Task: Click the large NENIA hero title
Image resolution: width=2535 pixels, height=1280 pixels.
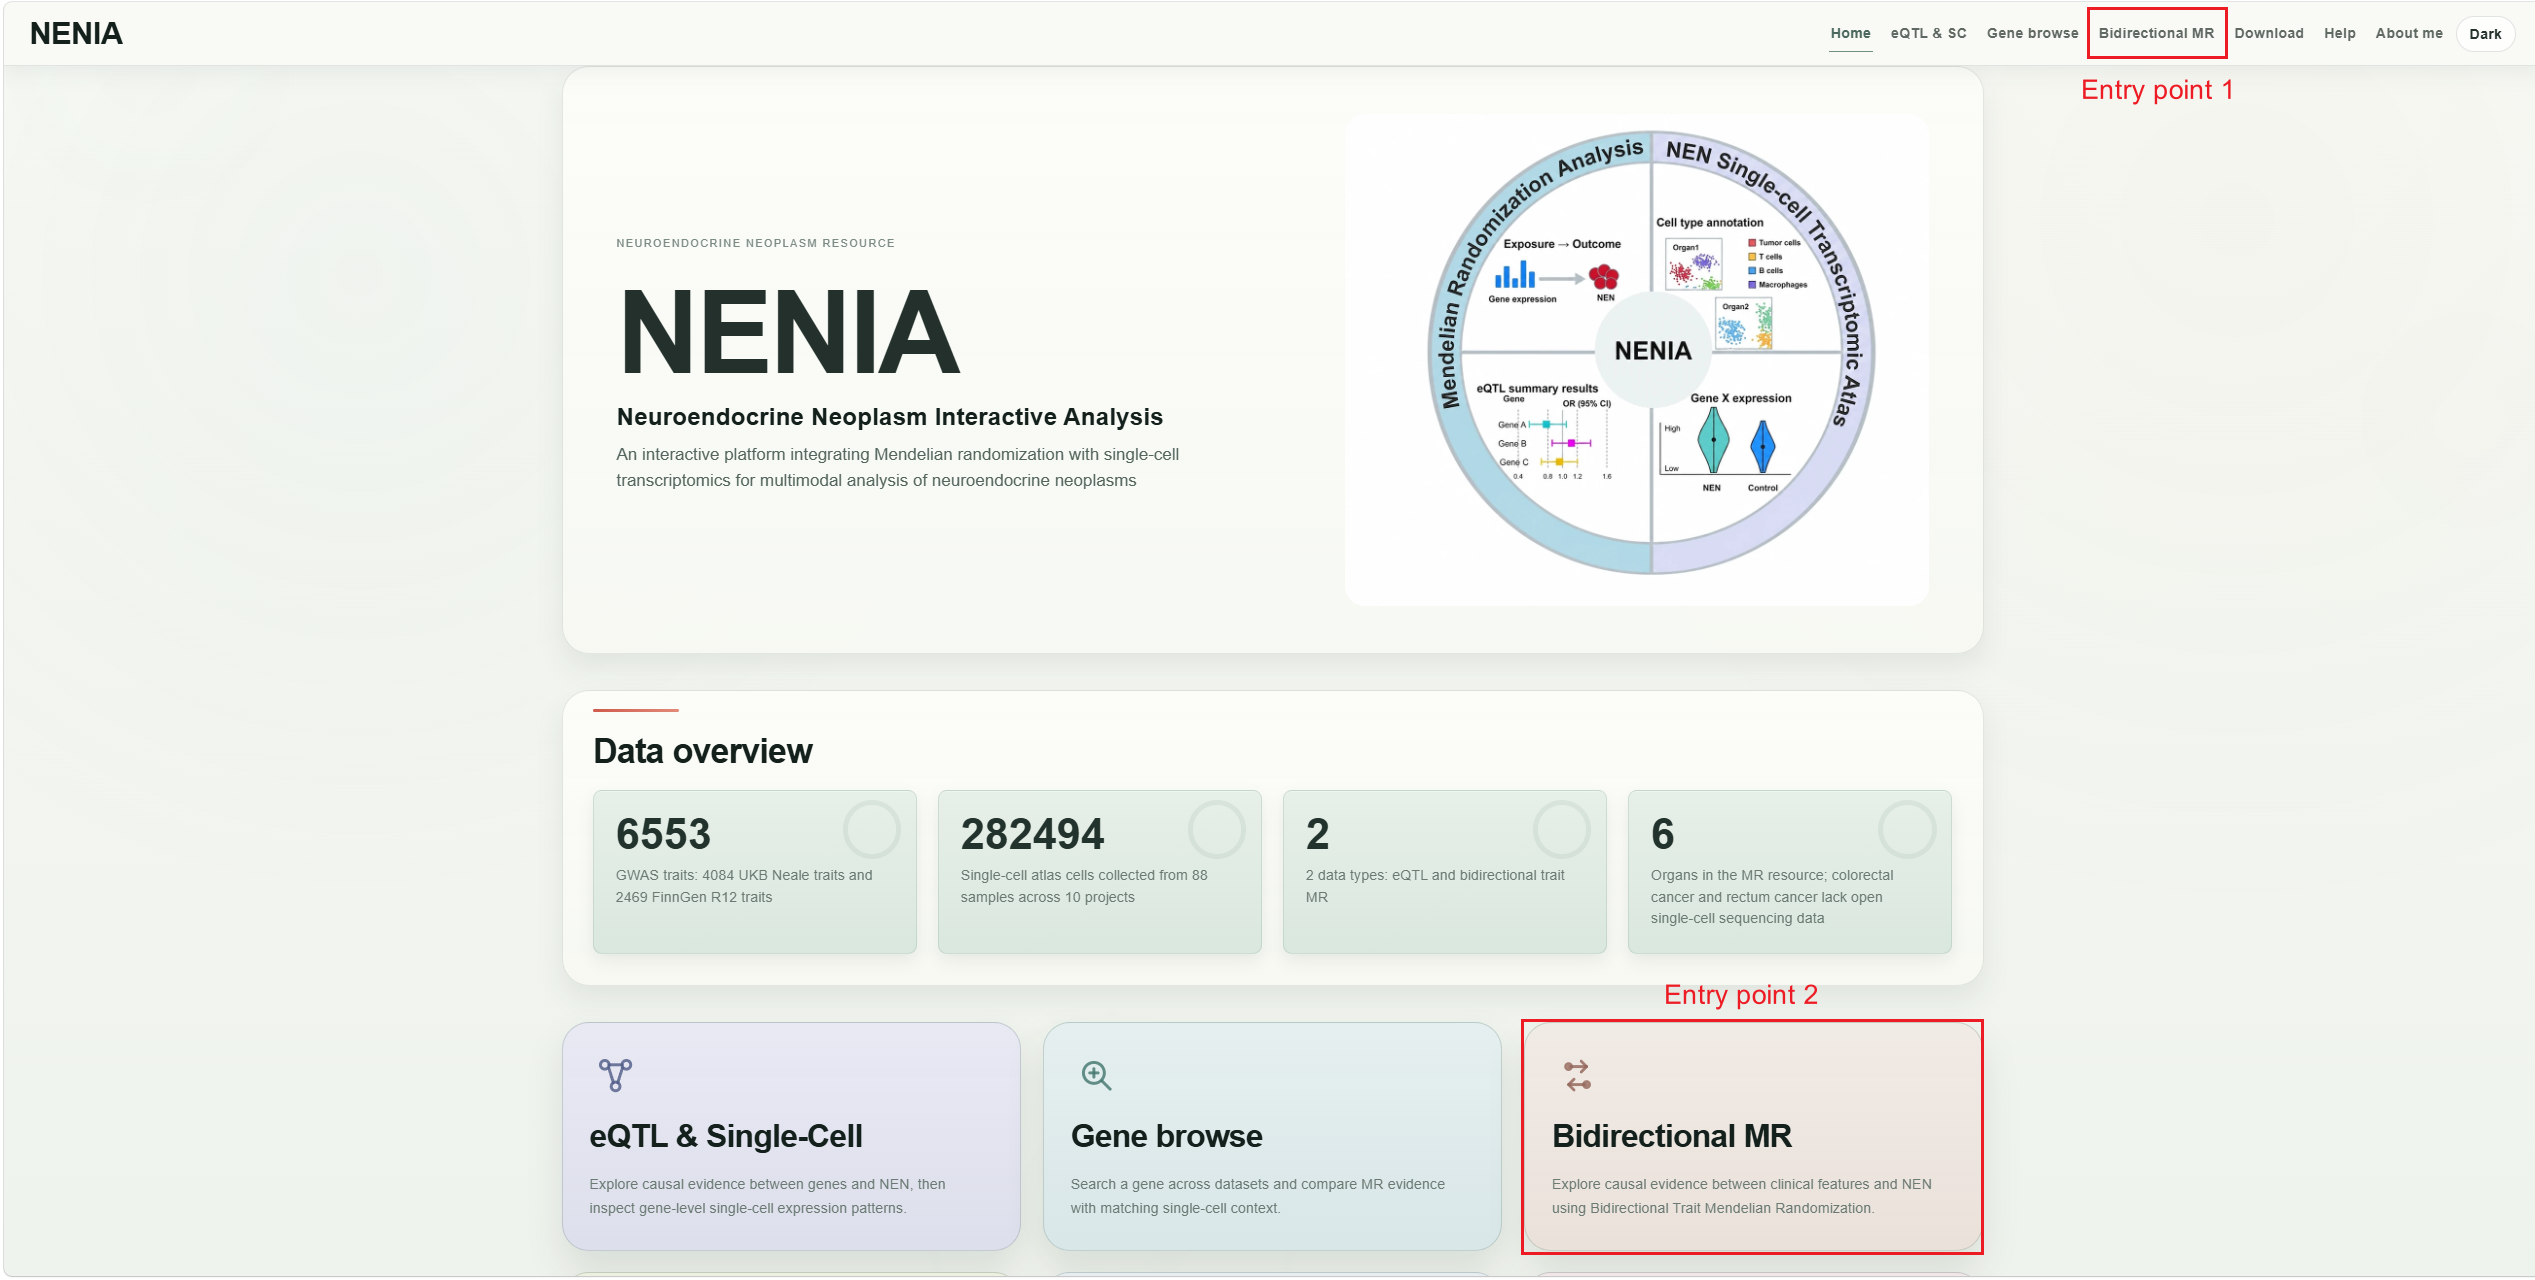Action: 790,332
